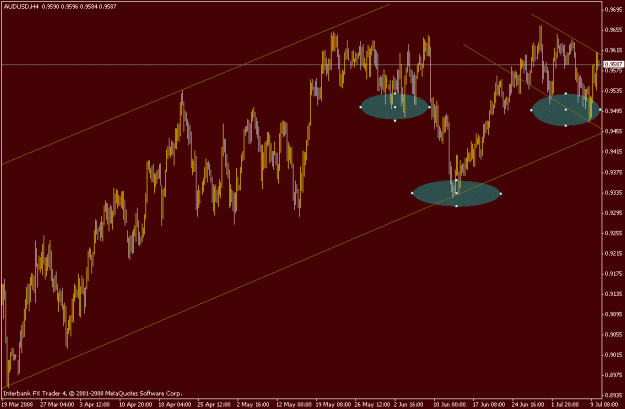Click the 0.9655 price scale label

pos(614,30)
